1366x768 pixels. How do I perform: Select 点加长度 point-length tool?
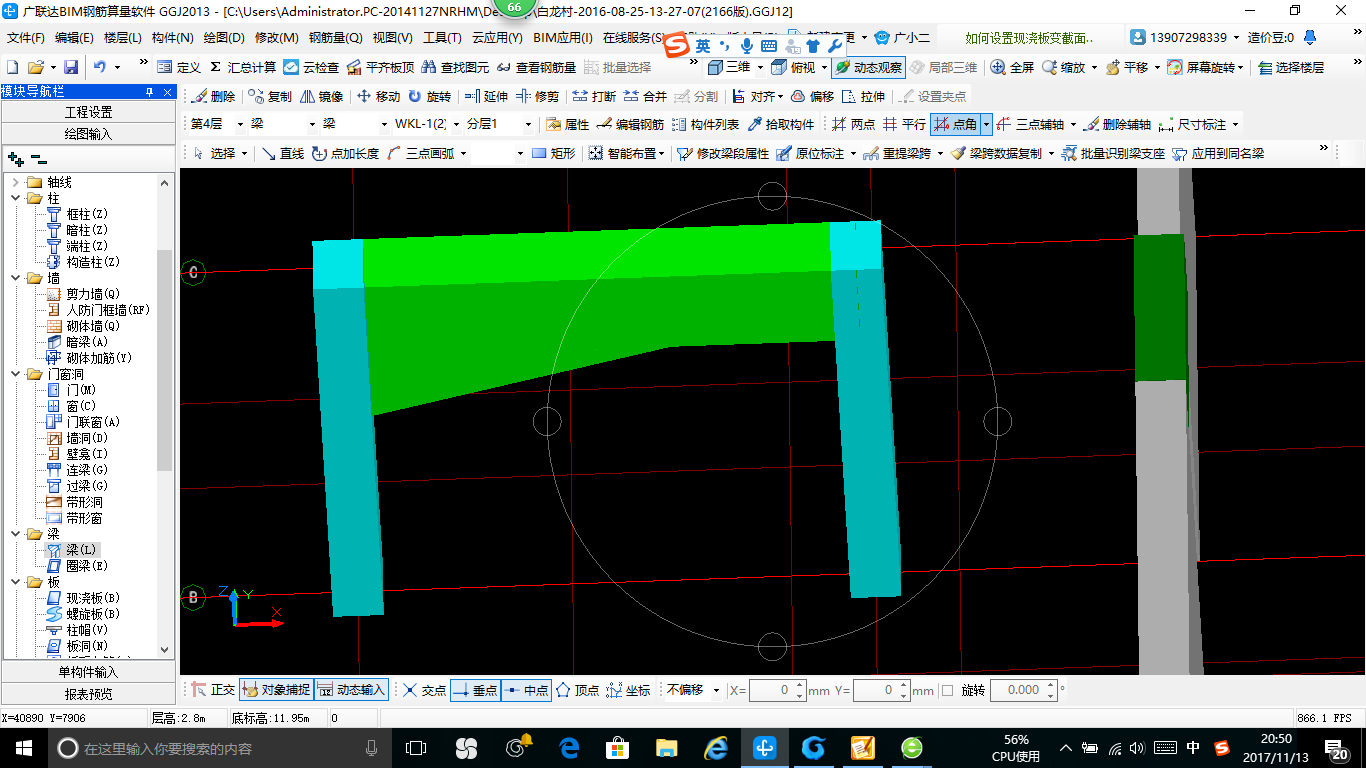point(345,154)
